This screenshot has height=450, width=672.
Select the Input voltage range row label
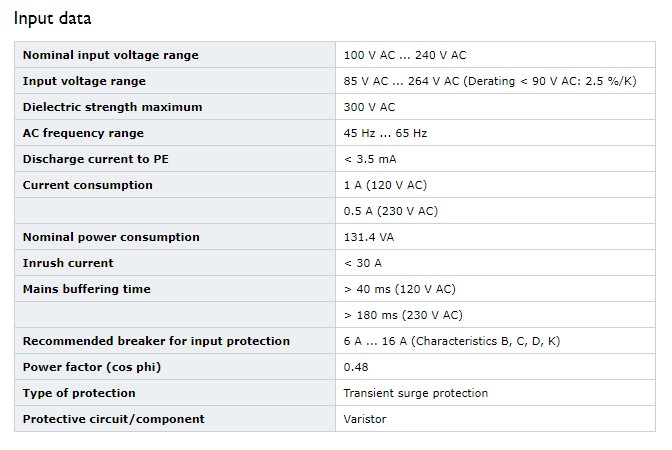click(x=84, y=81)
